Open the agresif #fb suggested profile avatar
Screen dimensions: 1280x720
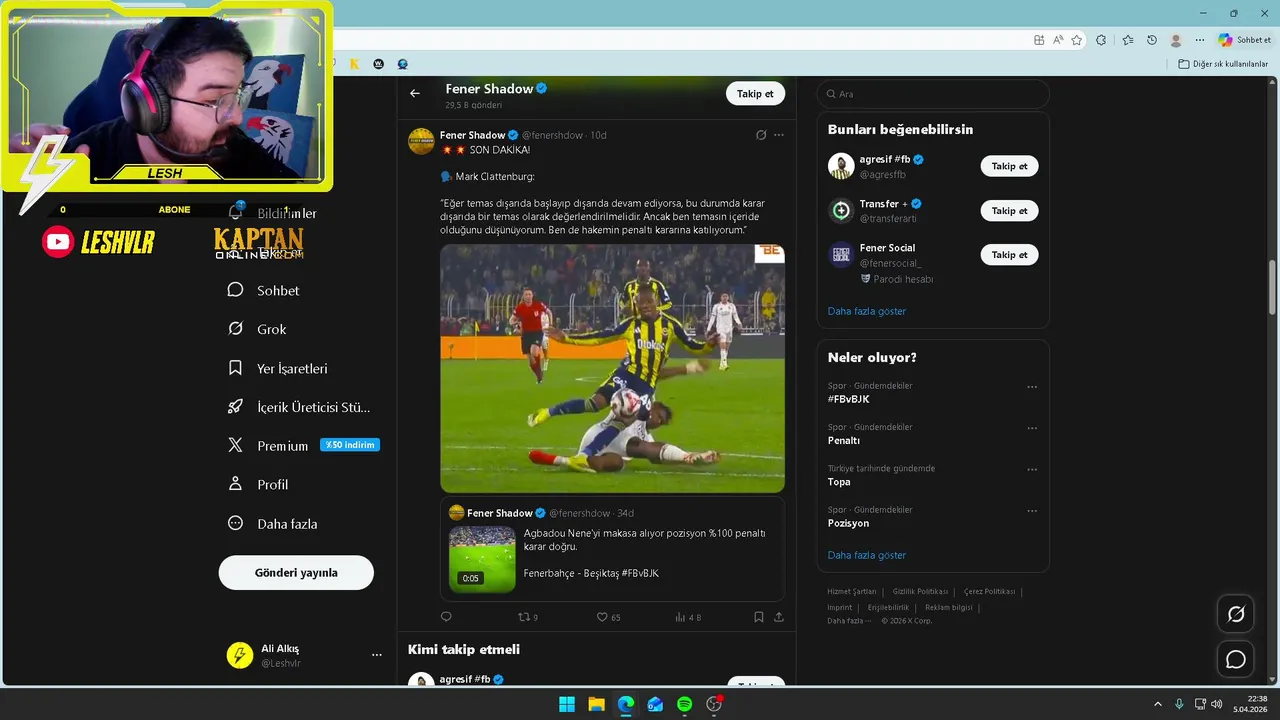coord(841,166)
